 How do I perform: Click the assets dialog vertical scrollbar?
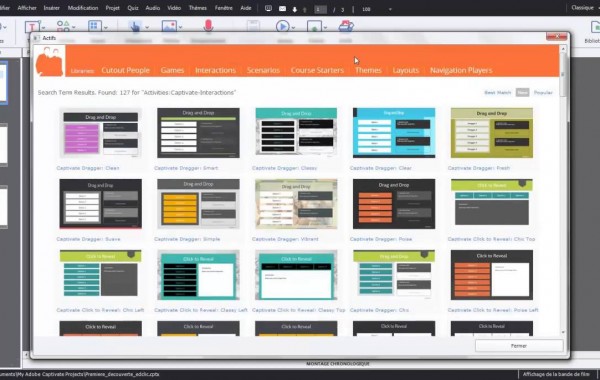pos(563,190)
